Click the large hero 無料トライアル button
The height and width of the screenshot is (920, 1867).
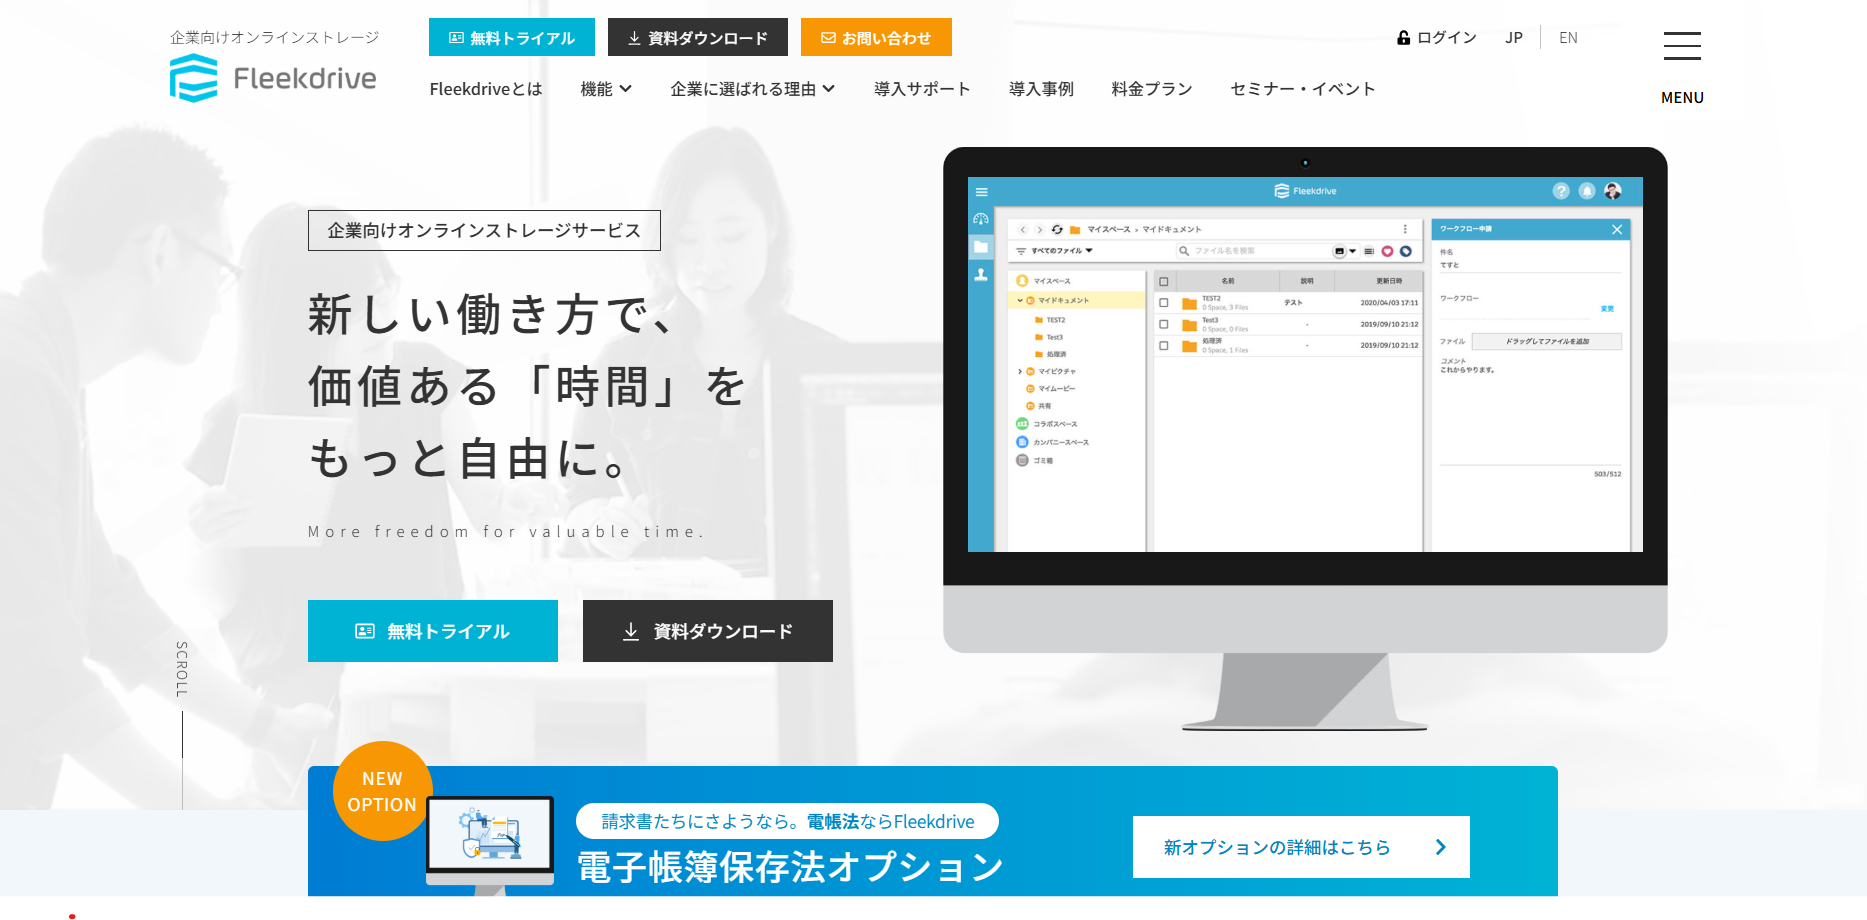[433, 631]
